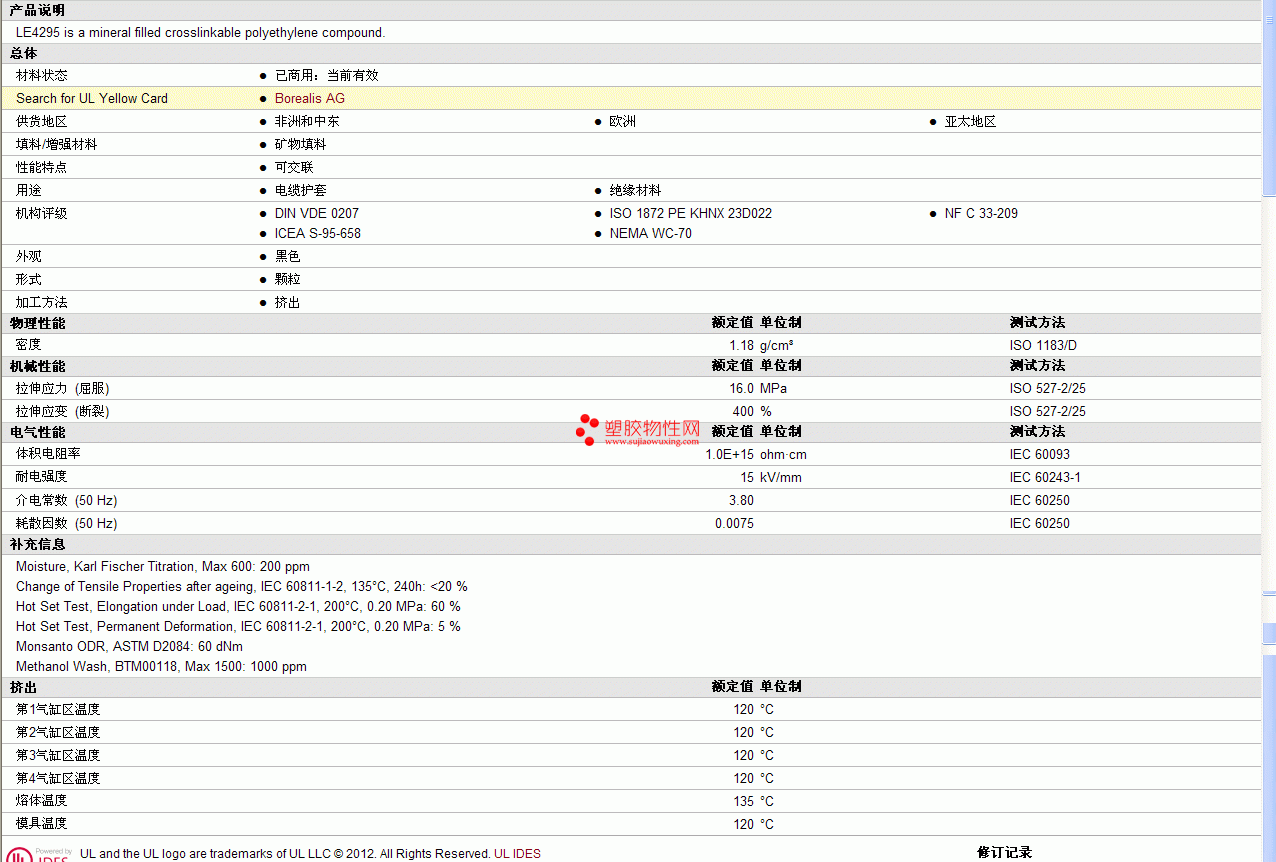Screen dimensions: 1276x862
Task: Select the 120 °C value for 第3气缸区温度
Action: [753, 755]
